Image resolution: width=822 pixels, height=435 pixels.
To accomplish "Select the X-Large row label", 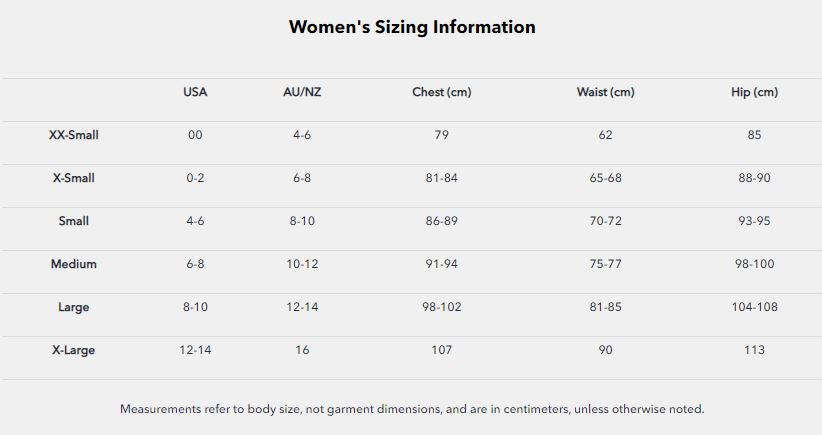I will [x=74, y=350].
